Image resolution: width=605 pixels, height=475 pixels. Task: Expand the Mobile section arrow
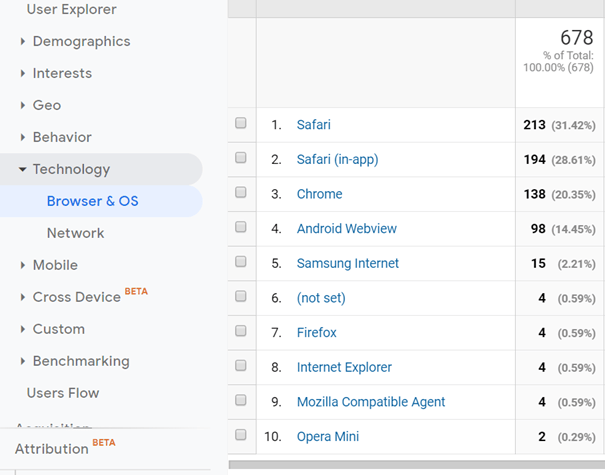(23, 265)
